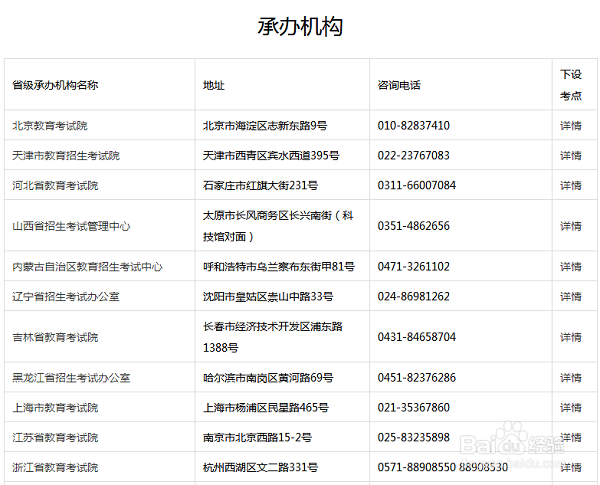Image resolution: width=600 pixels, height=485 pixels.
Task: Click phone number 0451-82376286
Action: coord(416,377)
